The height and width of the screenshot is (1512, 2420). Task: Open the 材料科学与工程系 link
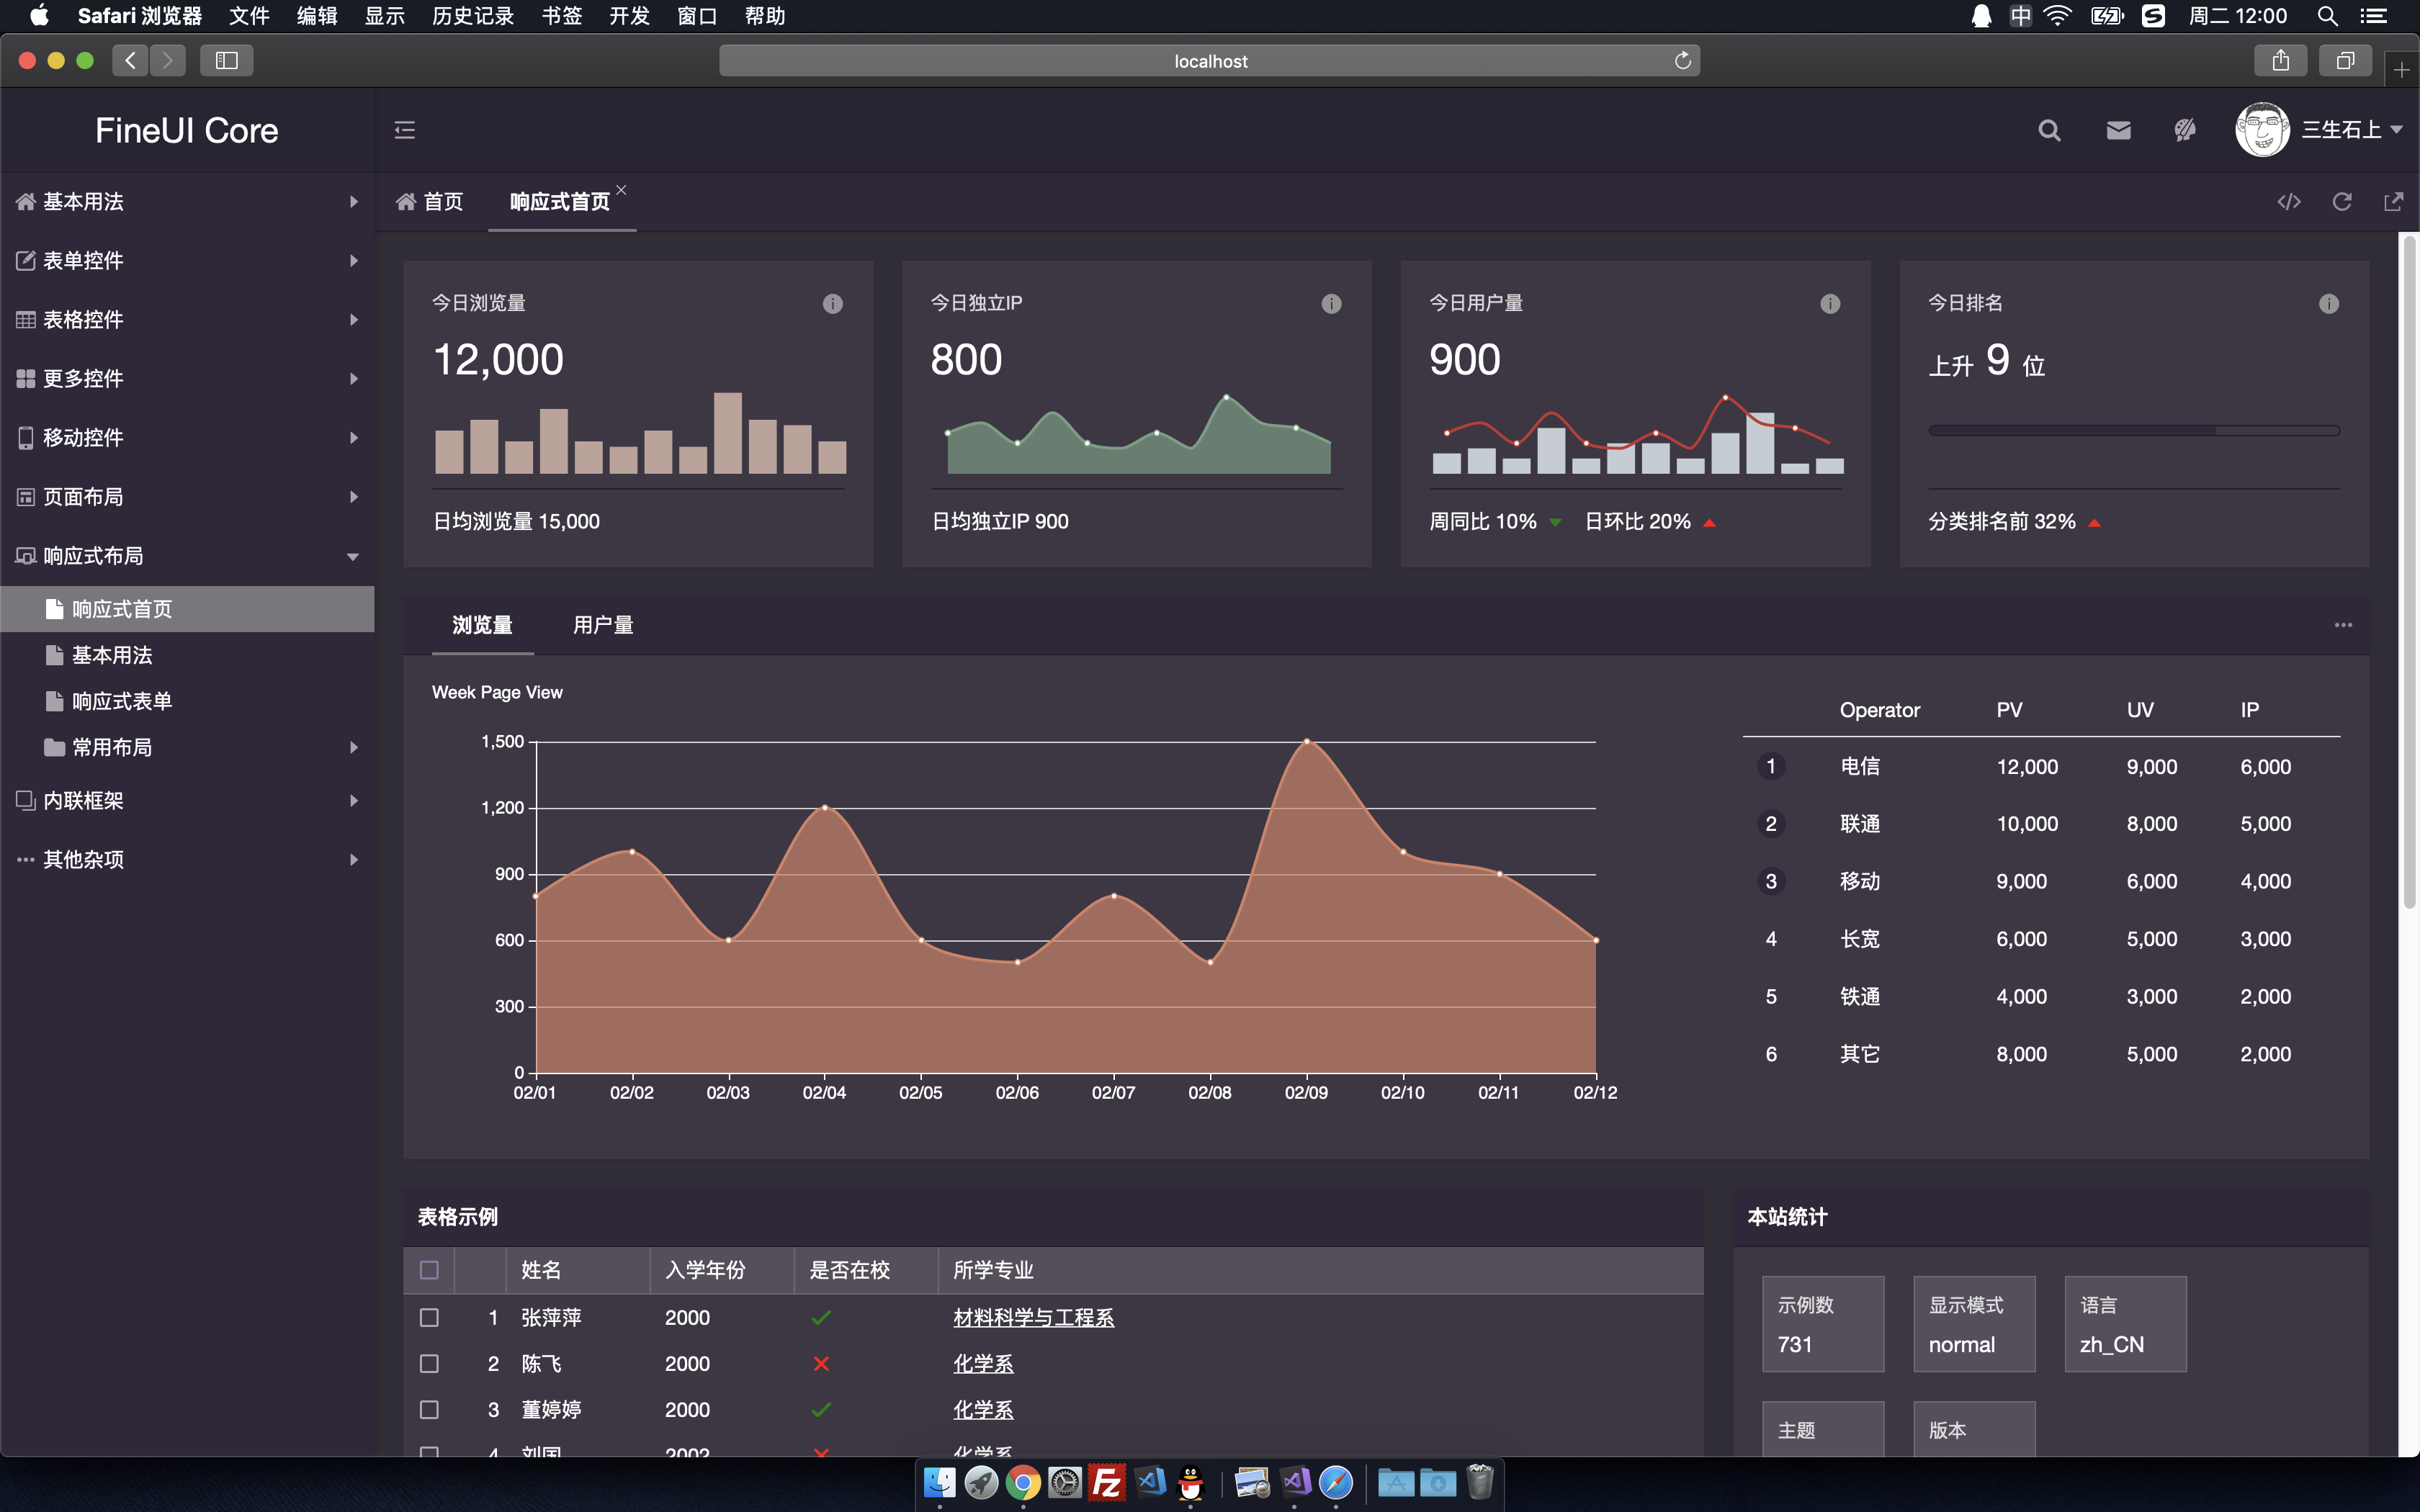click(1033, 1318)
